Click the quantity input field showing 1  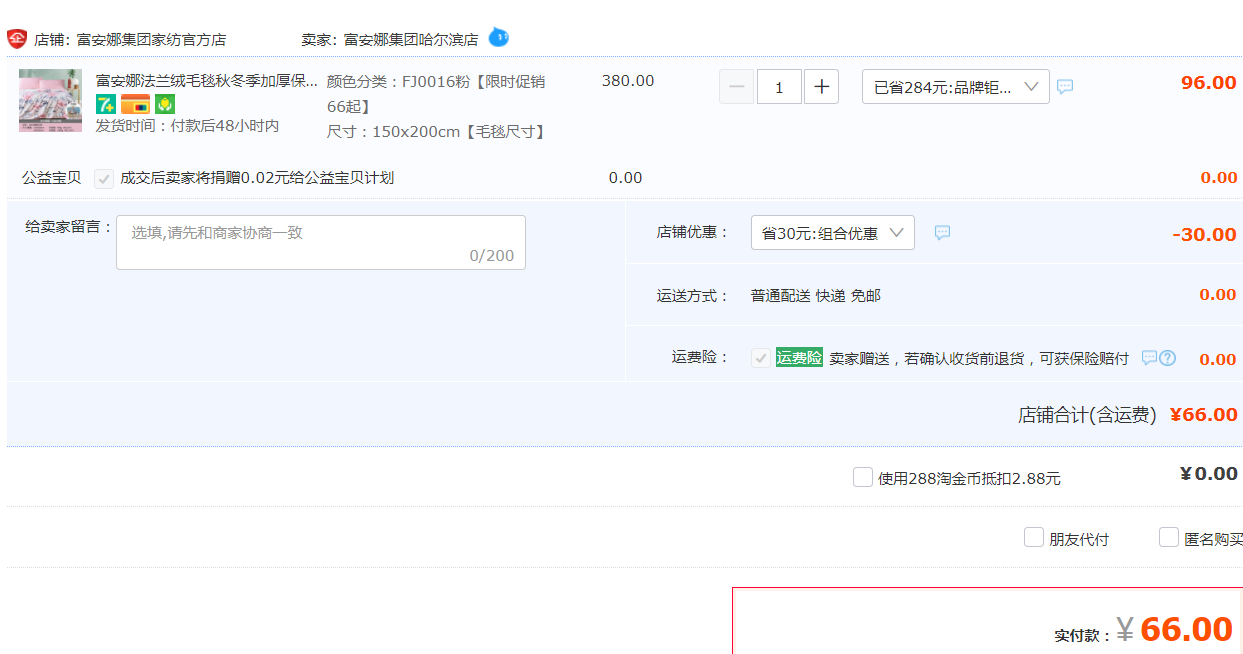point(779,87)
